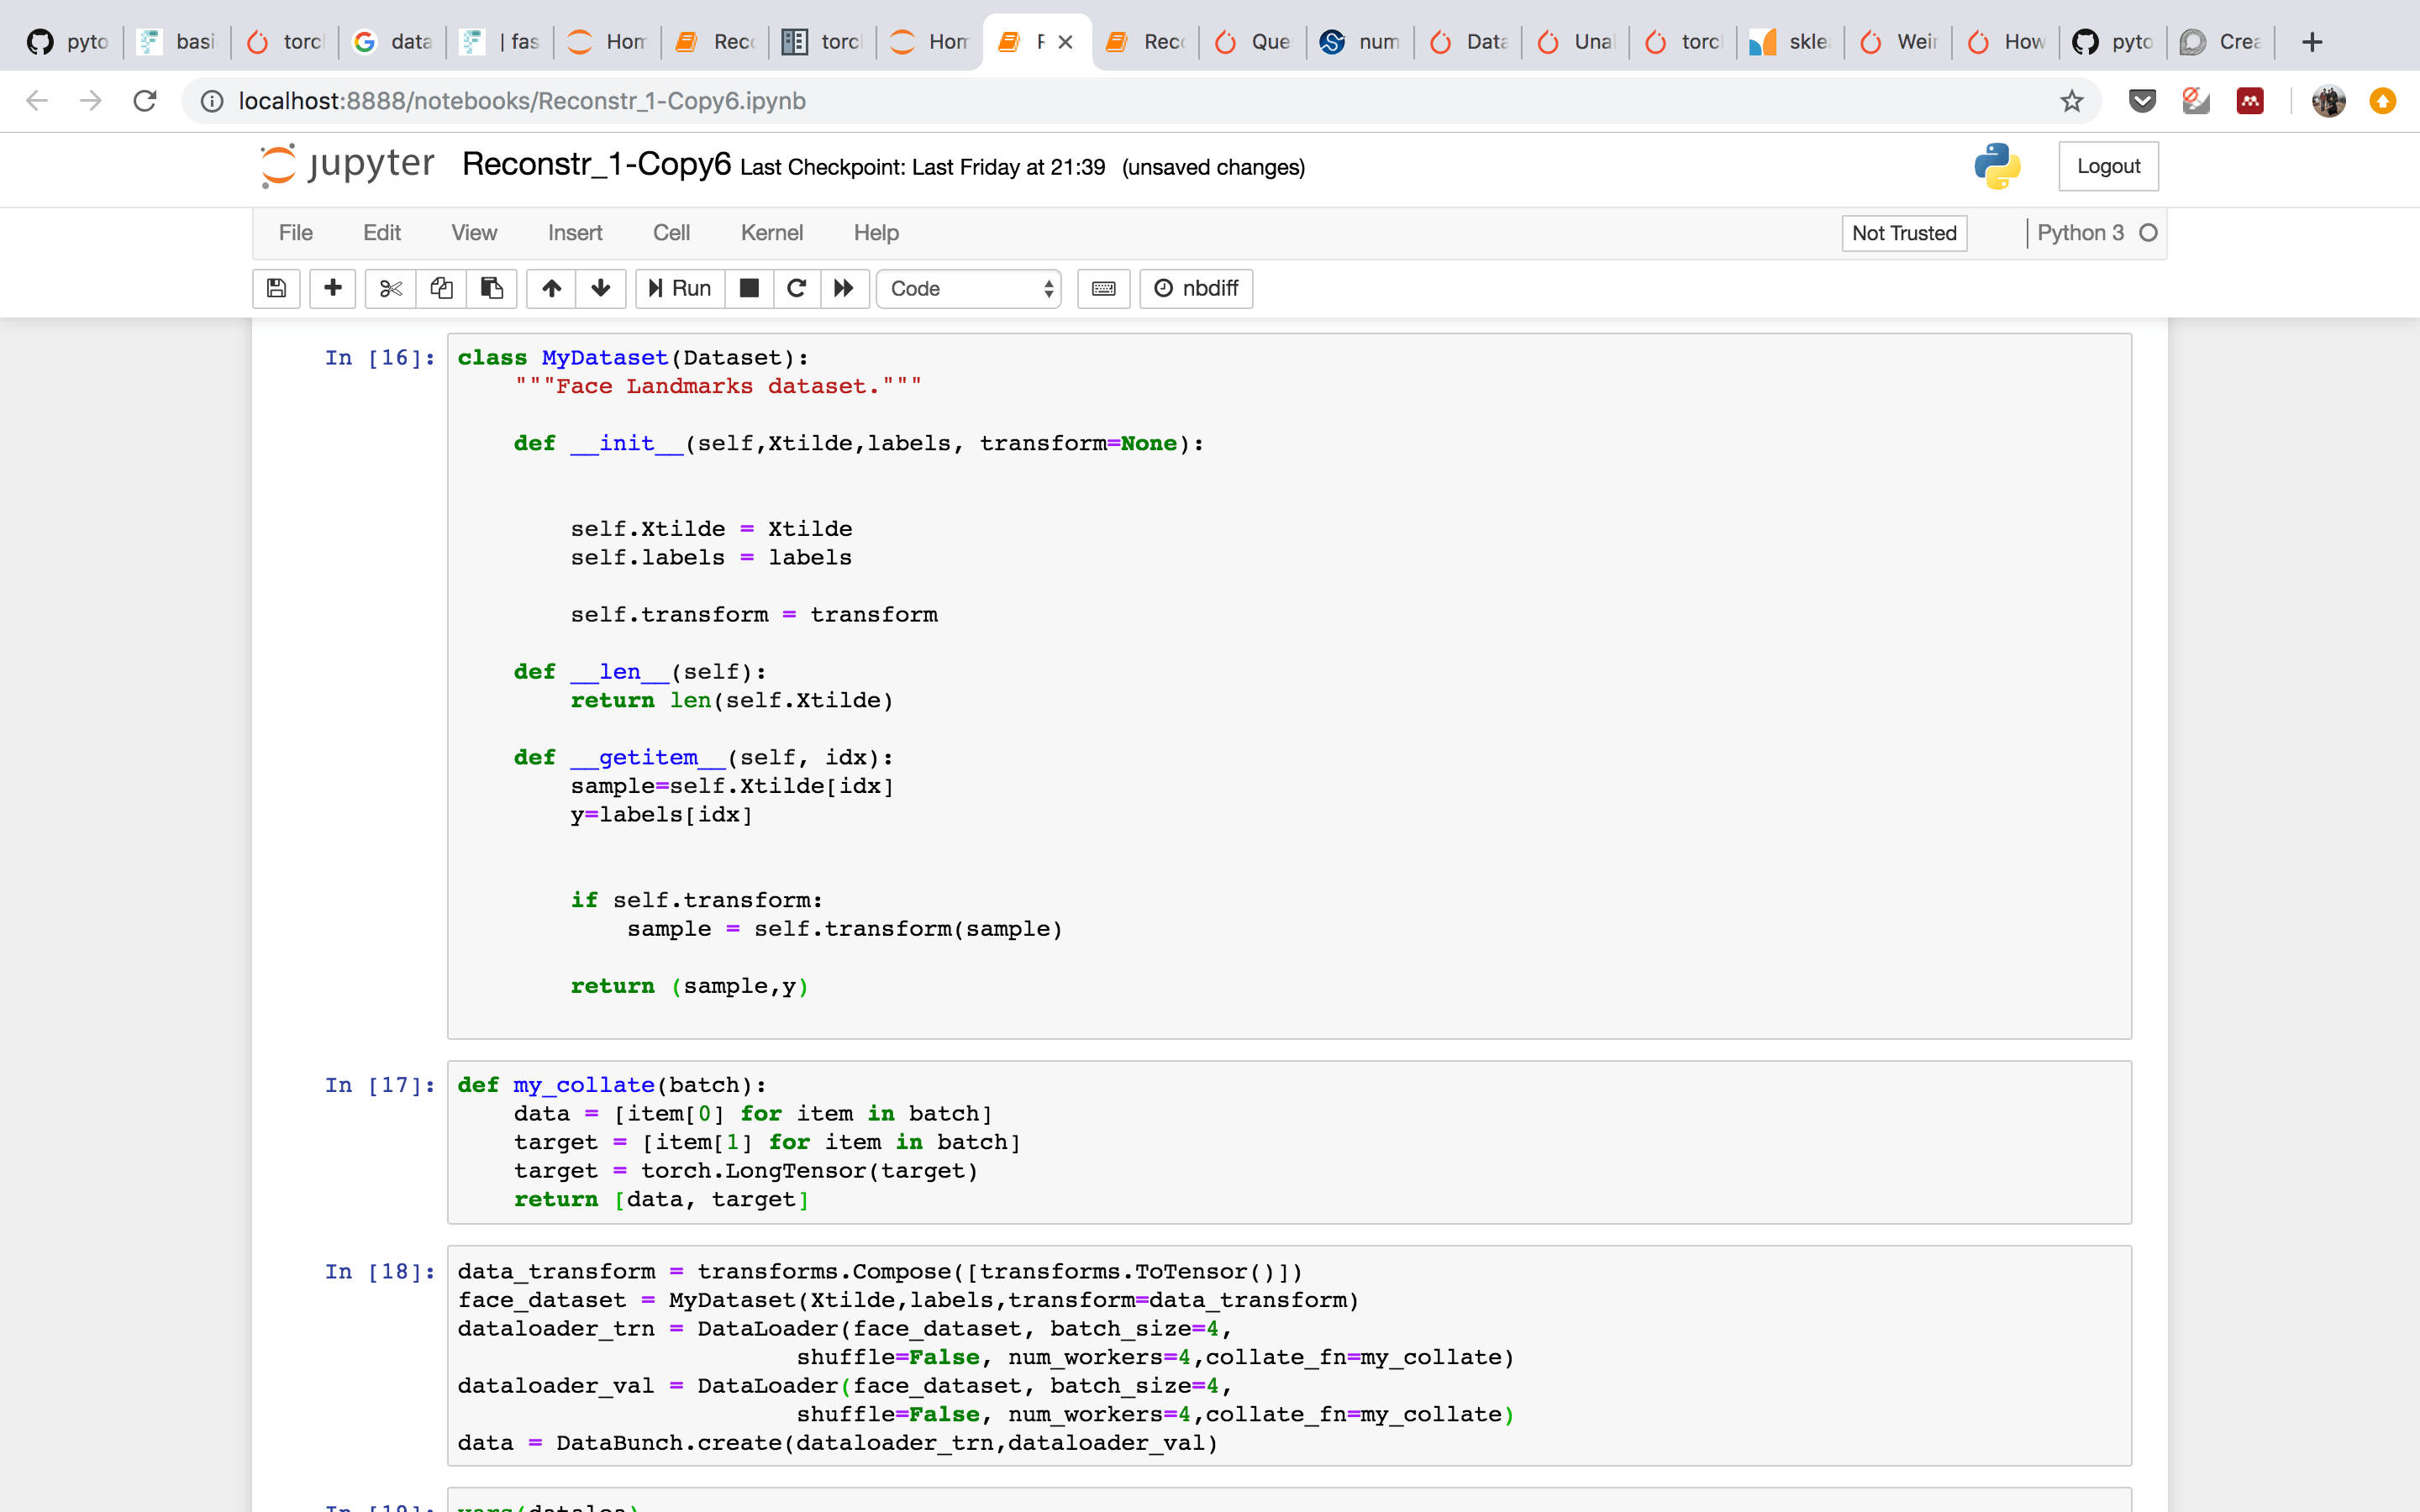Insert a cell below with the plus icon
The width and height of the screenshot is (2420, 1512).
(x=333, y=288)
